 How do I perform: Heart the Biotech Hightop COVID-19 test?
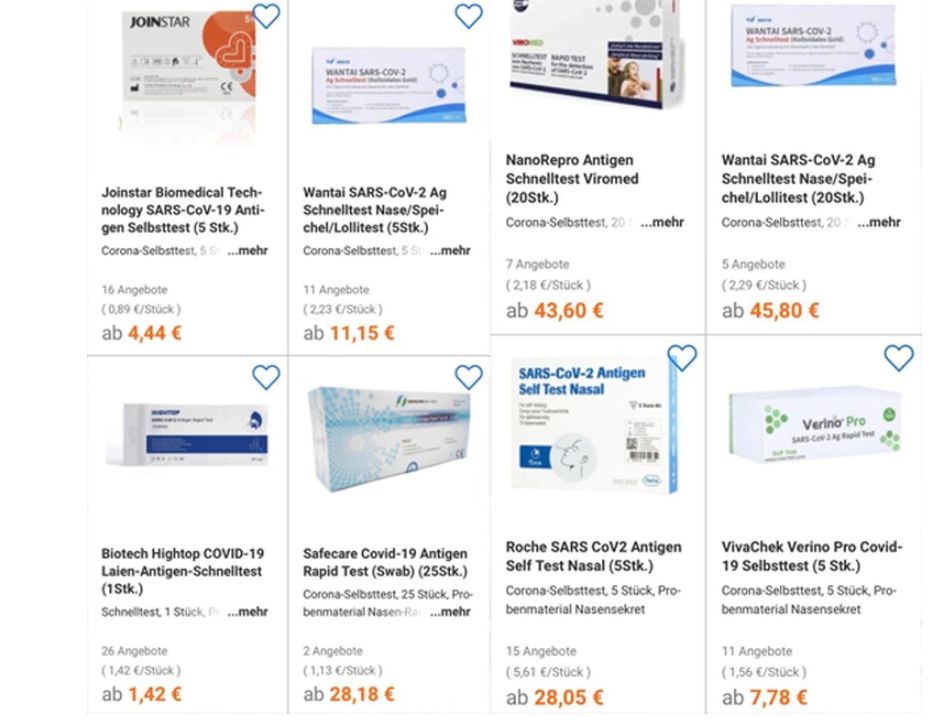266,377
